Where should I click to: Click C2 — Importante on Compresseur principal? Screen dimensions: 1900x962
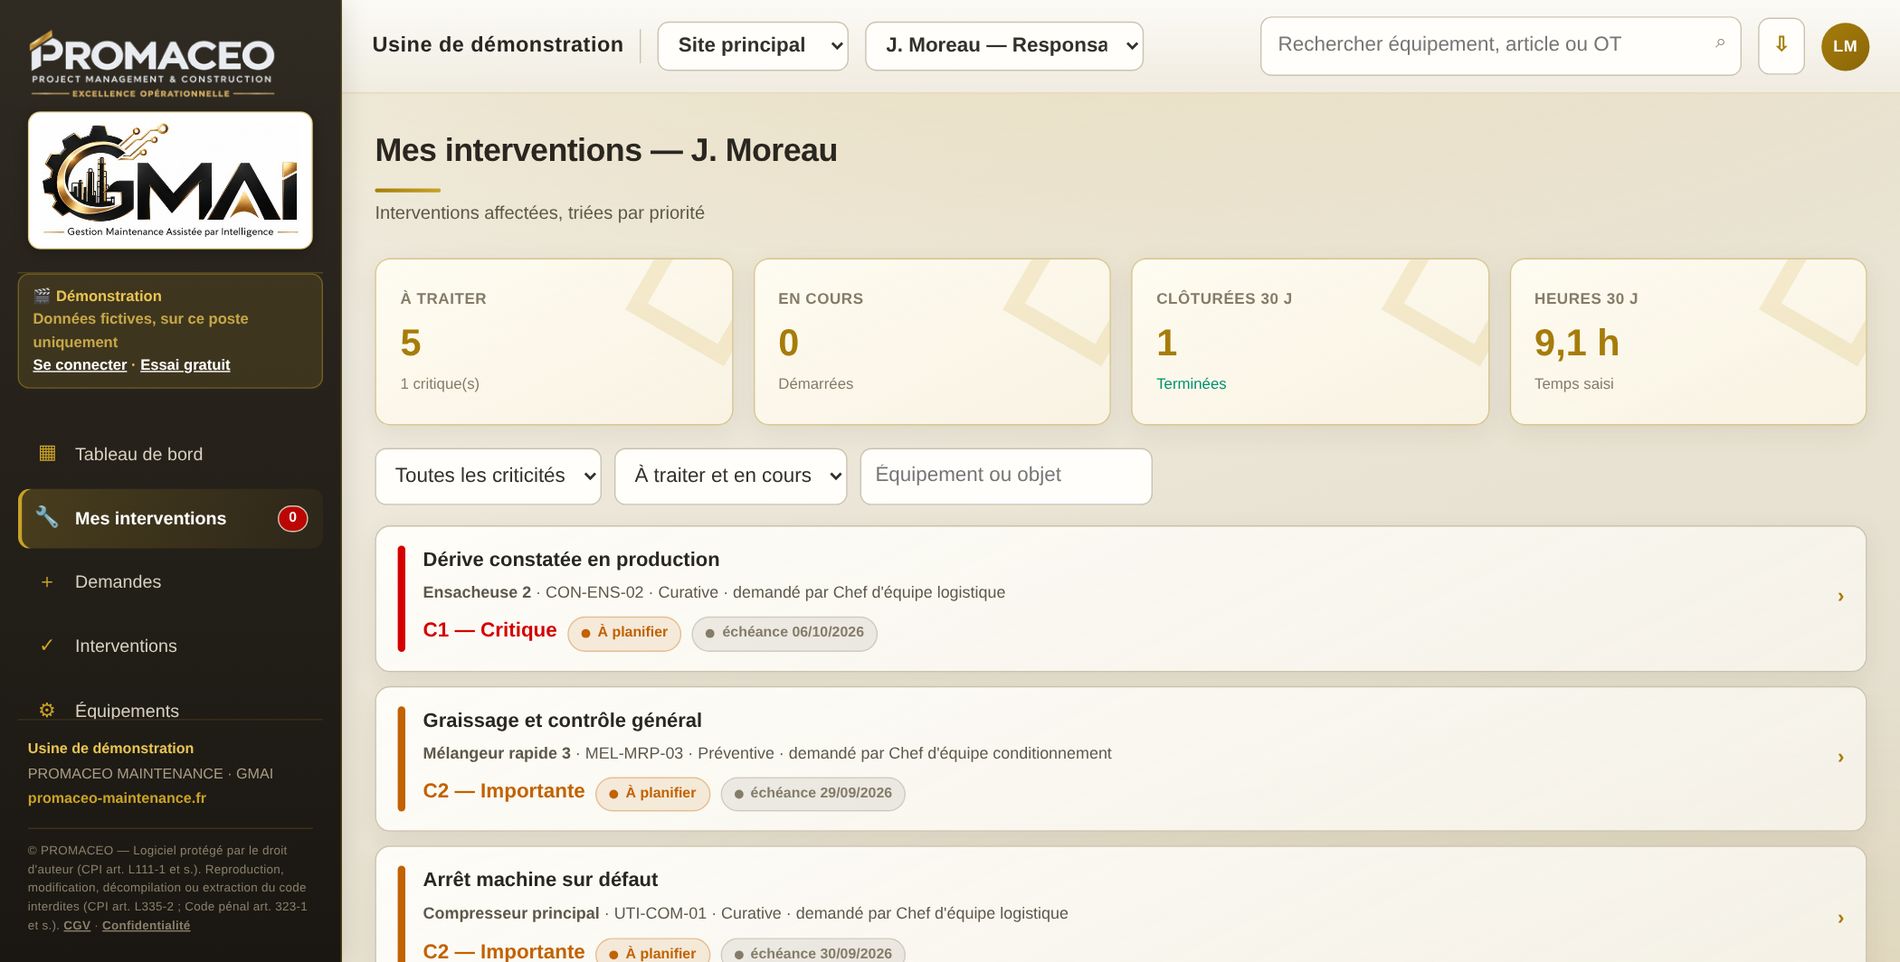click(x=504, y=951)
